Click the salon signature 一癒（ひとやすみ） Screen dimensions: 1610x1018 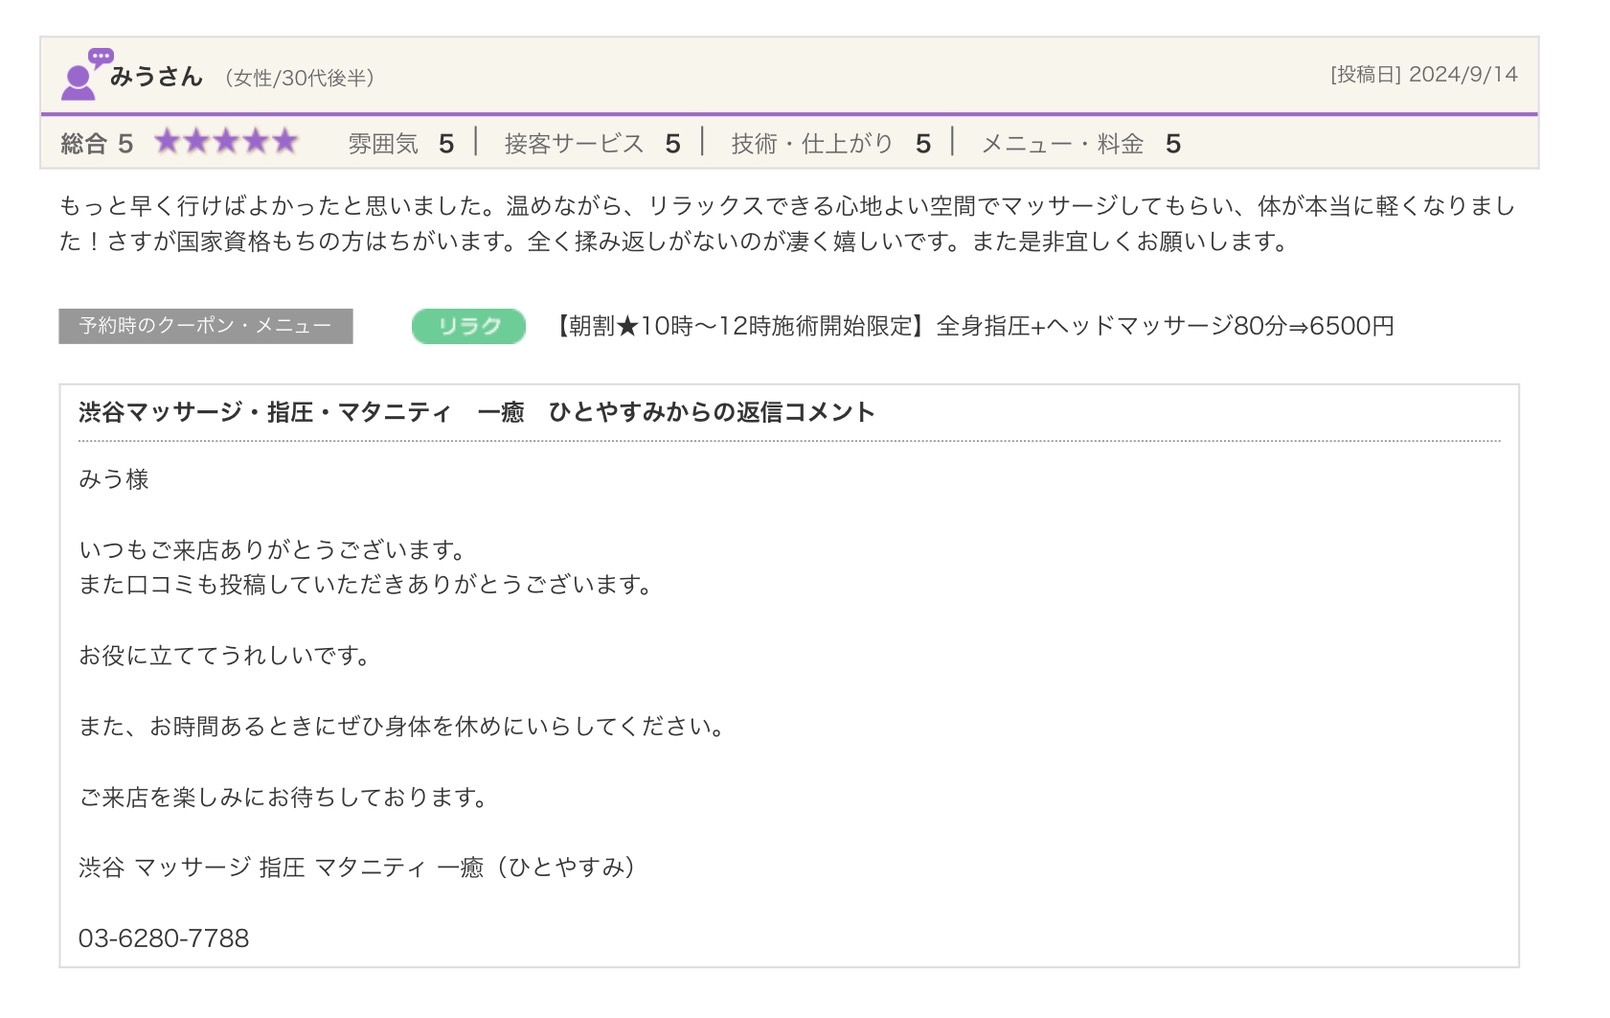click(x=358, y=868)
